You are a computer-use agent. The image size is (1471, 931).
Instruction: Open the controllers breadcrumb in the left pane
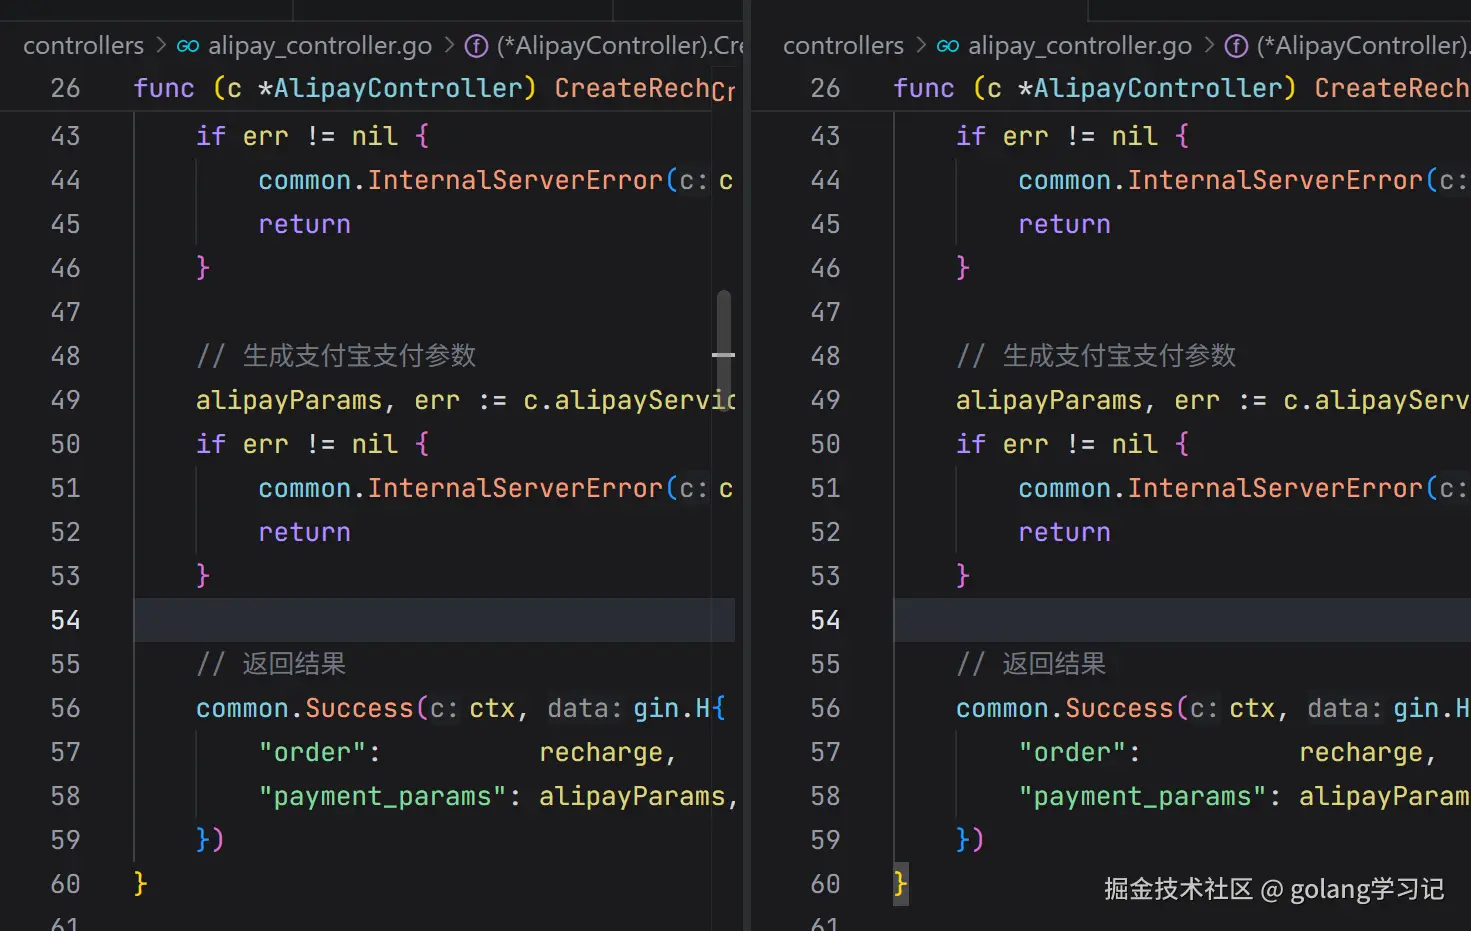[83, 46]
